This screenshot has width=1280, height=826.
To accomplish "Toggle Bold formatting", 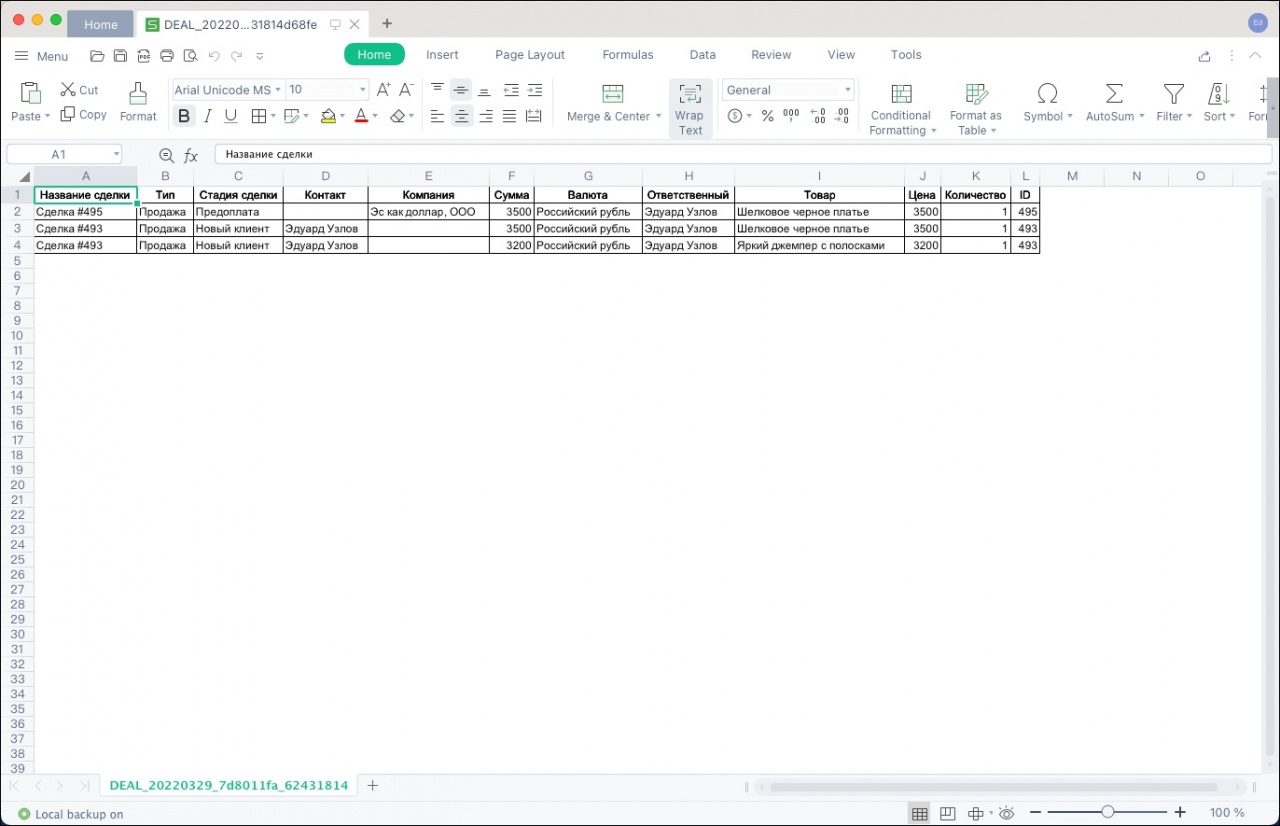I will [183, 116].
